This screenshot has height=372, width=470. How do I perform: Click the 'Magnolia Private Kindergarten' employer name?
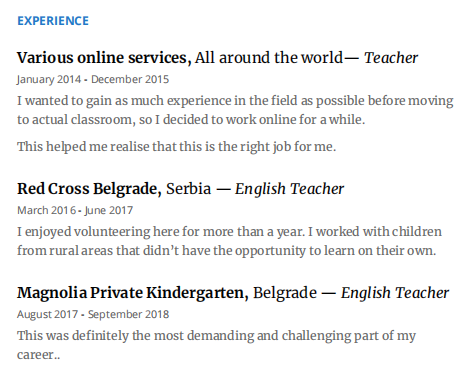133,293
